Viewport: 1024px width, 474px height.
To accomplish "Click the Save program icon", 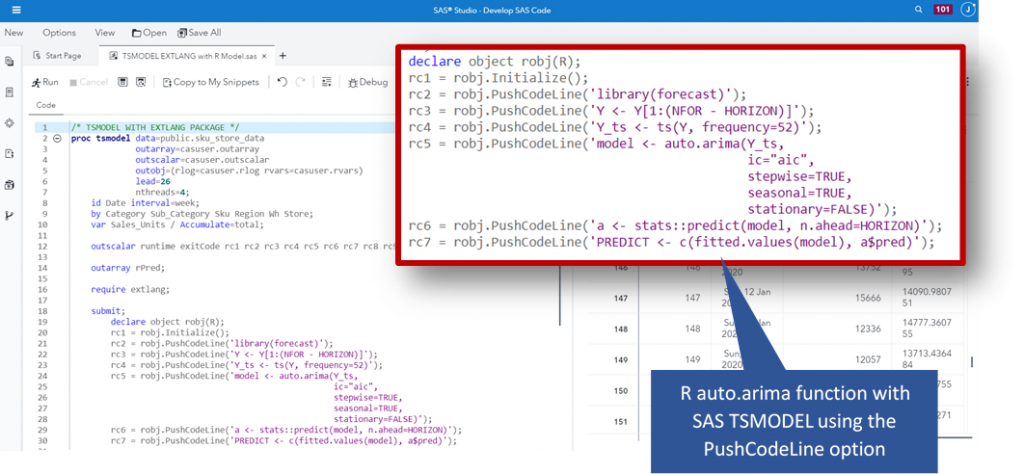I will (x=122, y=82).
